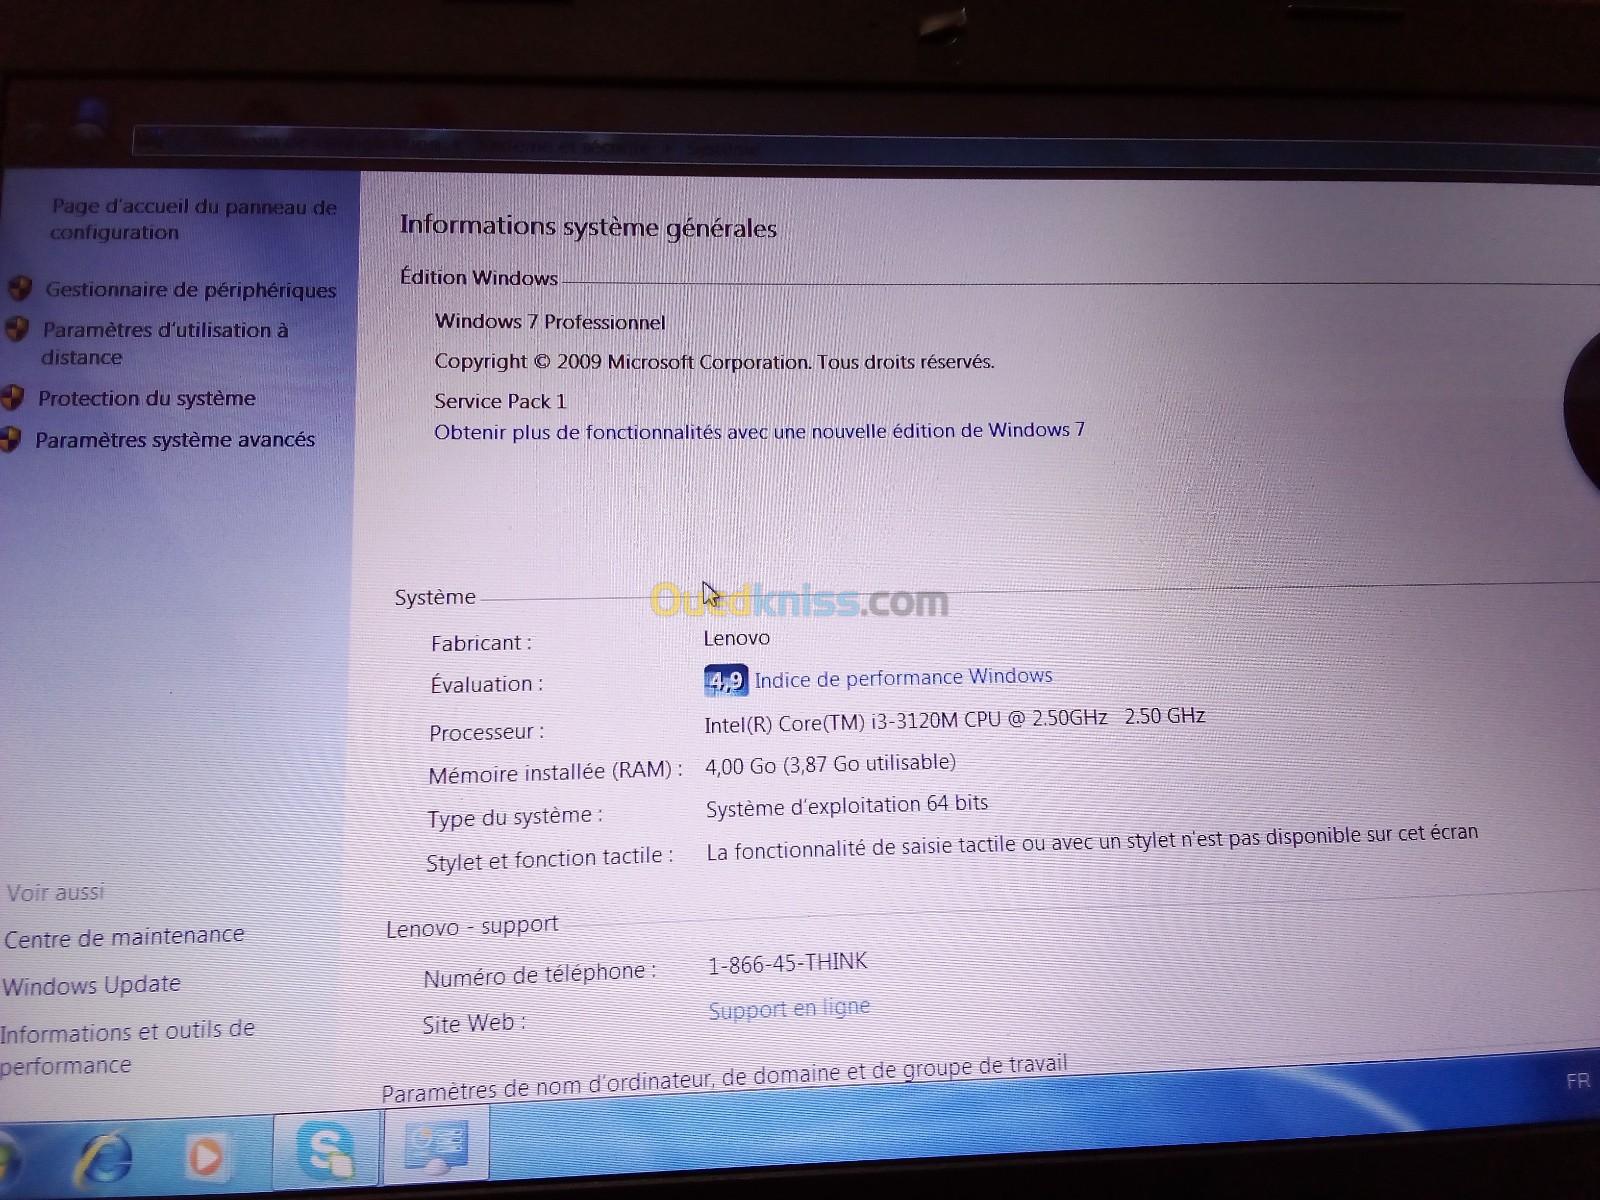Viewport: 1600px width, 1200px height.
Task: Click the 4,00 Go (3,87 Go utilisable) value
Action: [x=830, y=765]
